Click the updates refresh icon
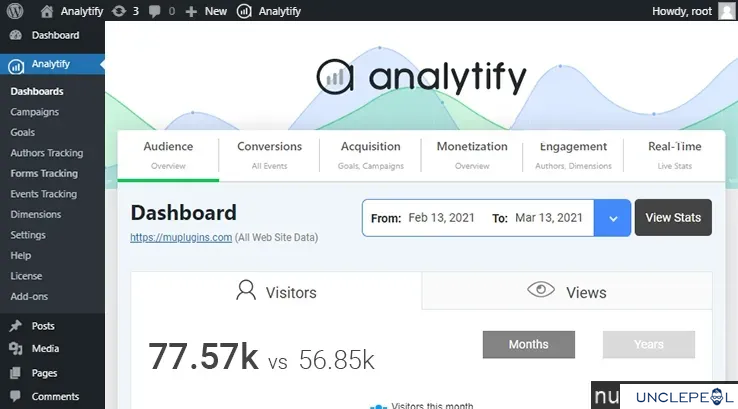The height and width of the screenshot is (409, 738). (x=119, y=11)
